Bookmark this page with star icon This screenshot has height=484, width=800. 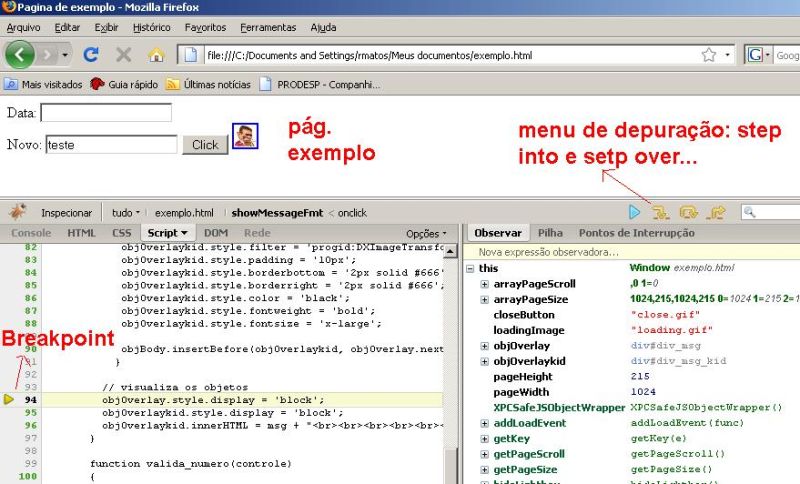pyautogui.click(x=709, y=55)
